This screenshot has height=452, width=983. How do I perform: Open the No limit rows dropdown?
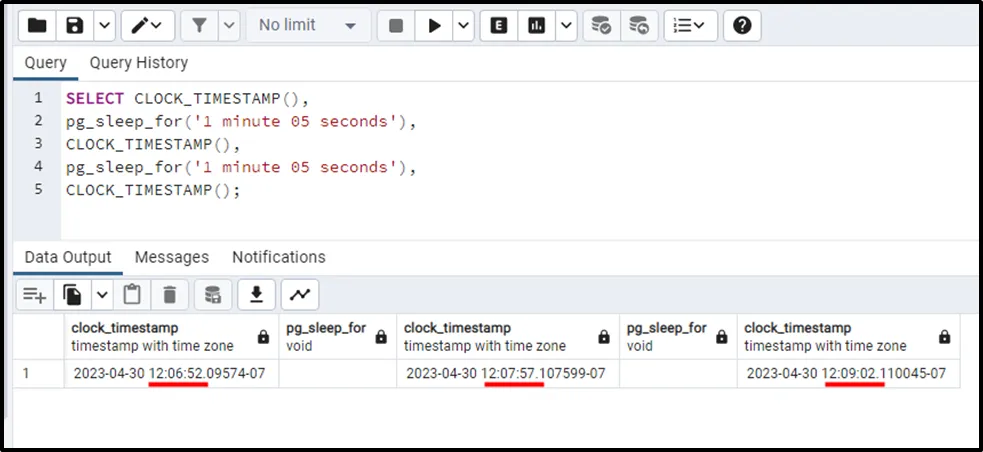tap(307, 26)
